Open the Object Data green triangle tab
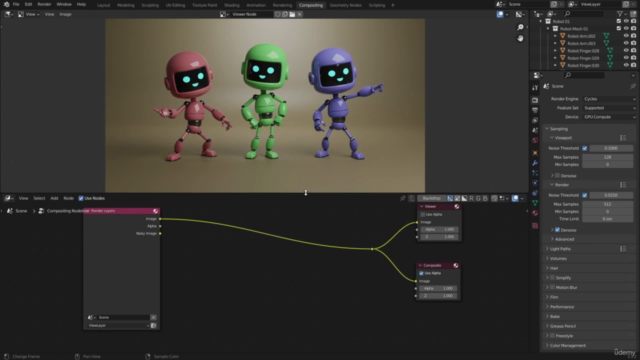The width and height of the screenshot is (640, 360). point(535,203)
